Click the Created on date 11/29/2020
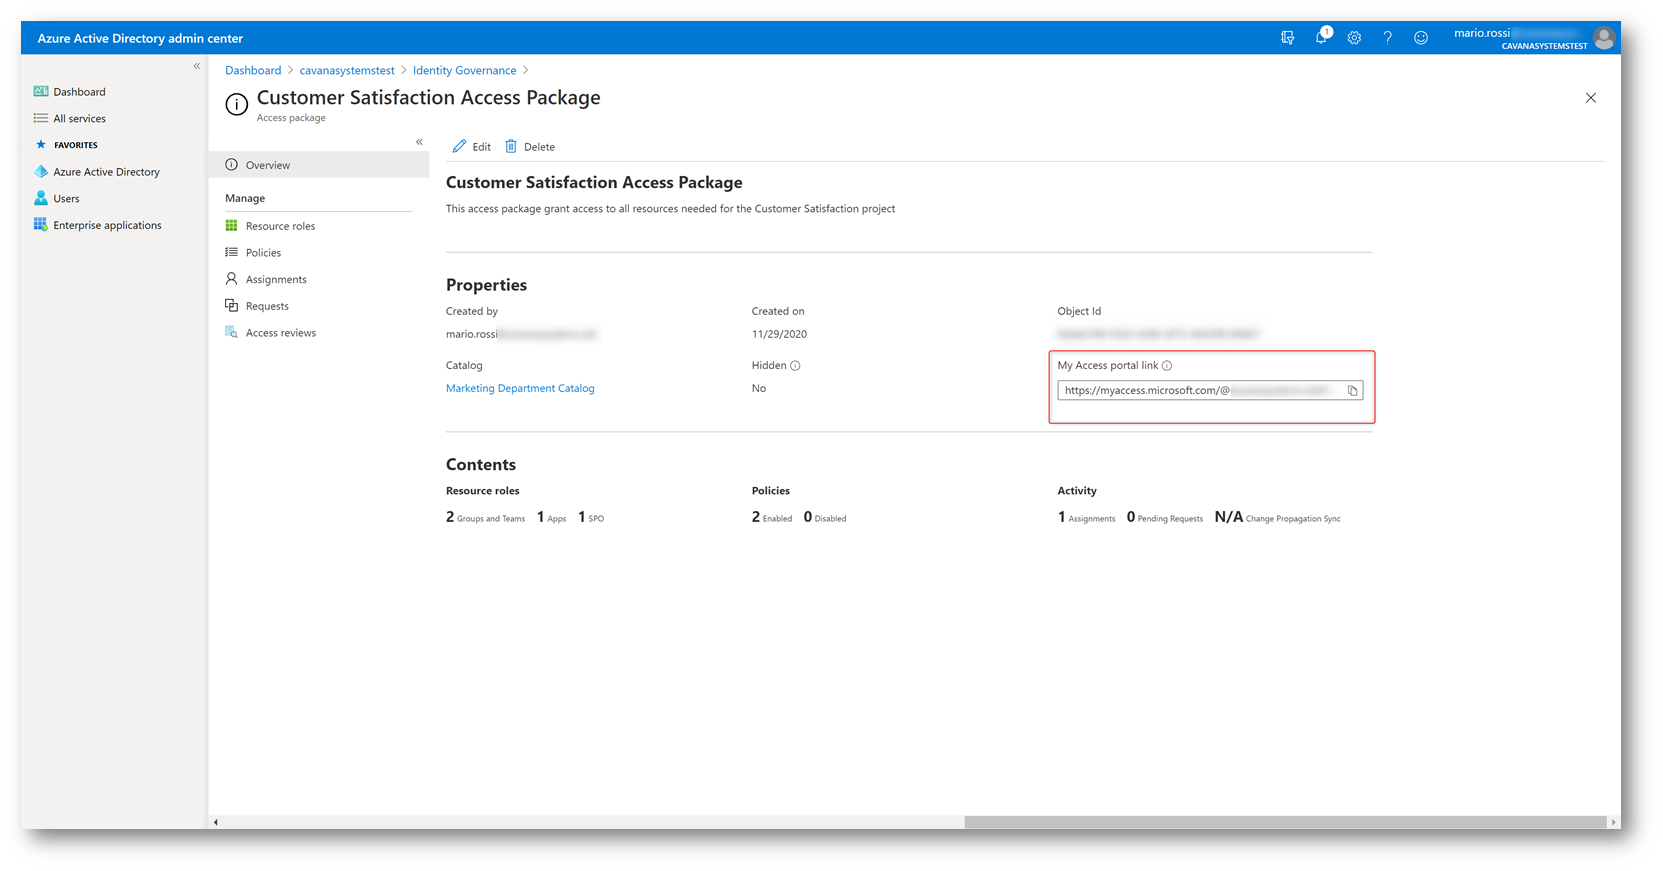Screen dimensions: 1663x871 779,335
